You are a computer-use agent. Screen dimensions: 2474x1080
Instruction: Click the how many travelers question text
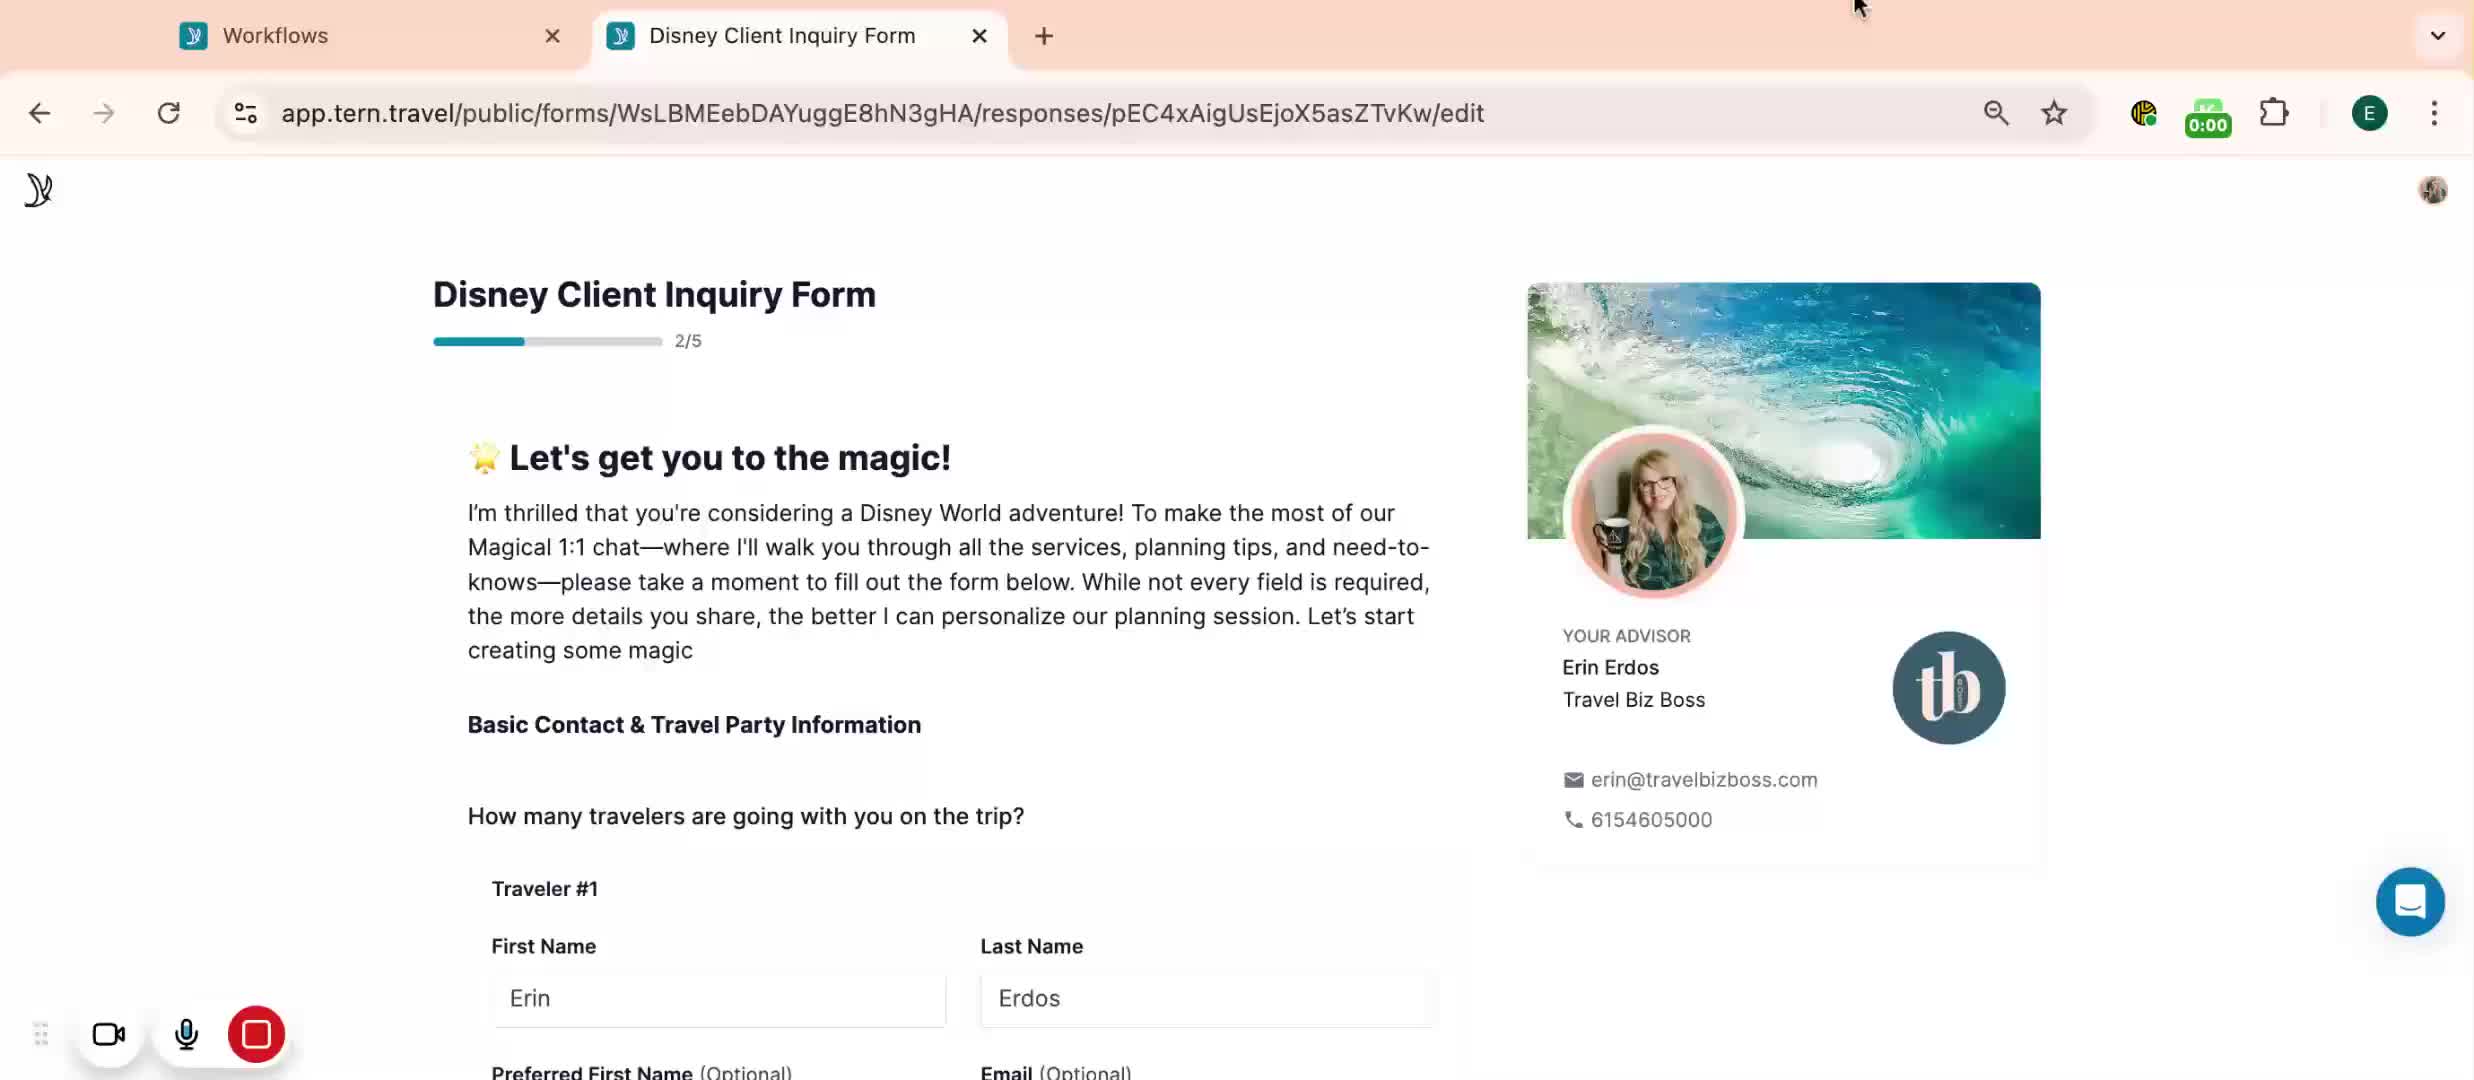pos(746,817)
